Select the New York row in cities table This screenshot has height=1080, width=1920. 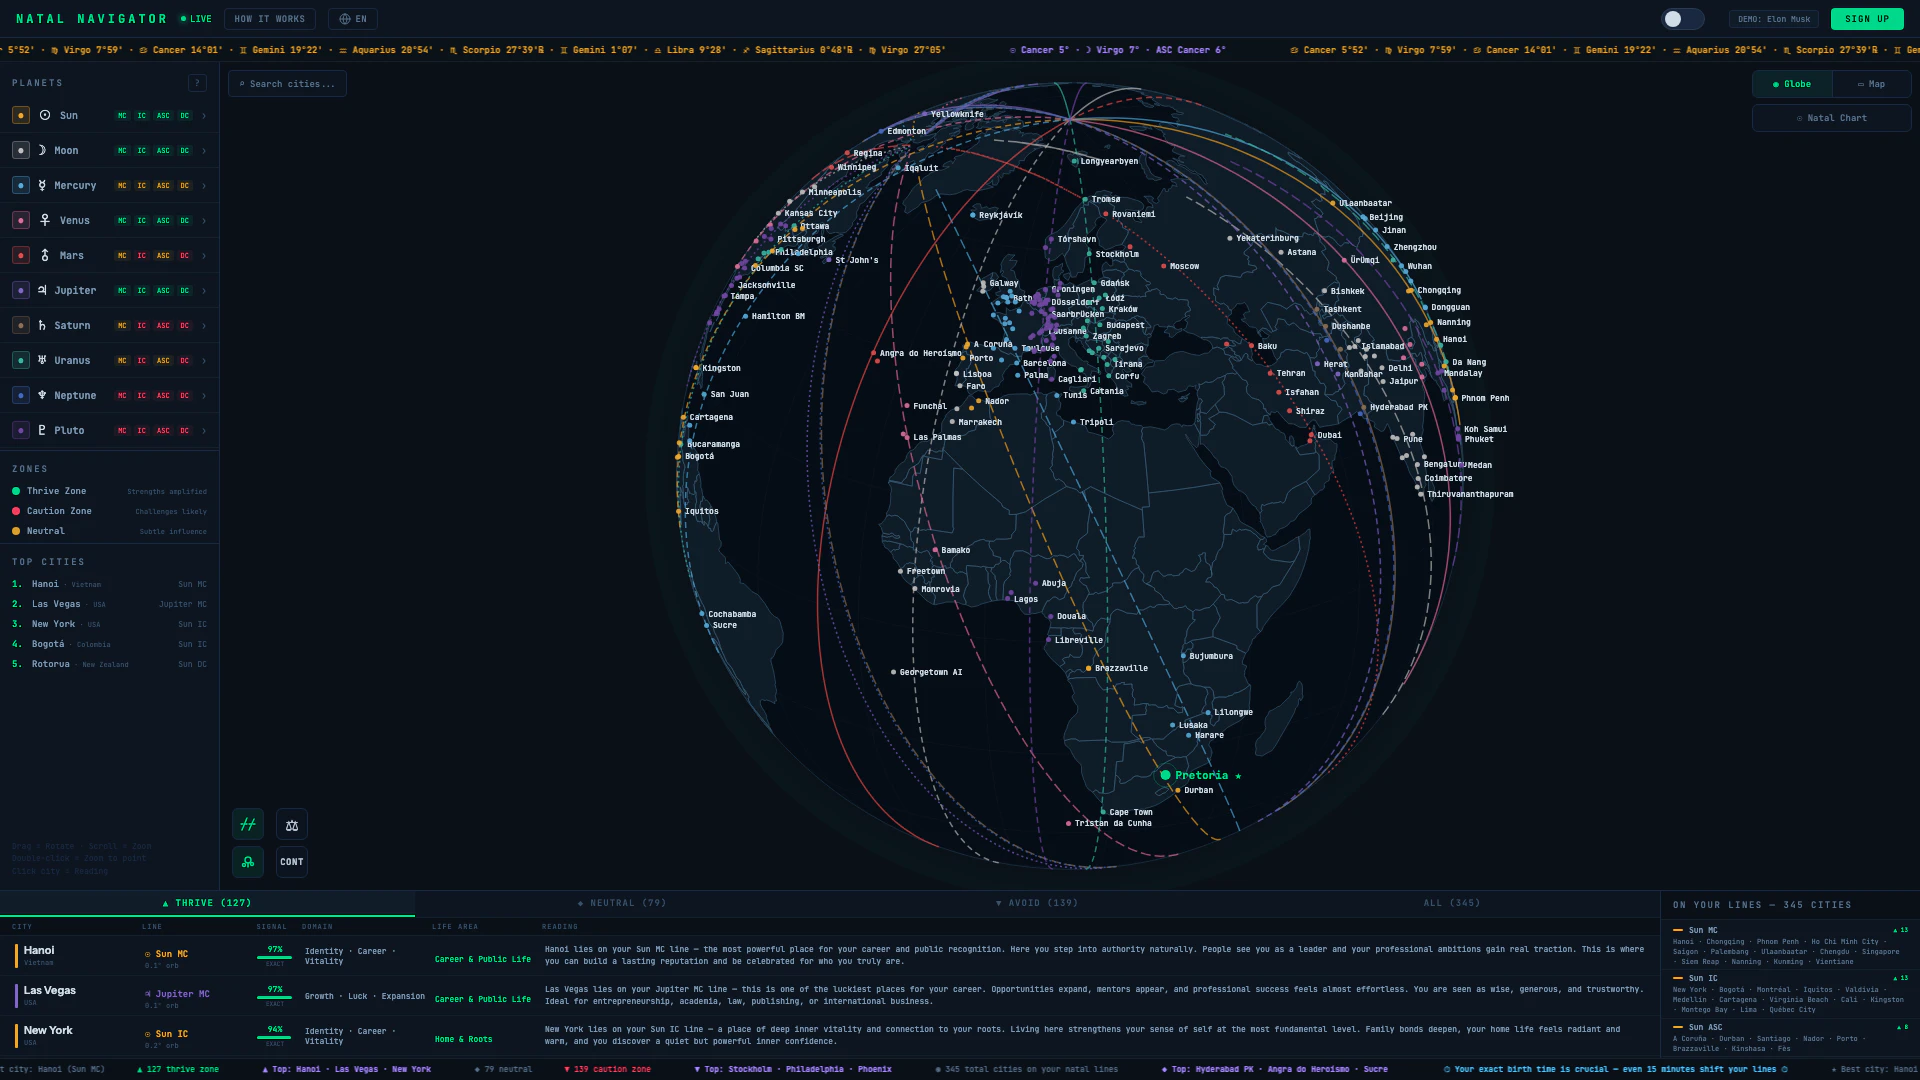[830, 1036]
